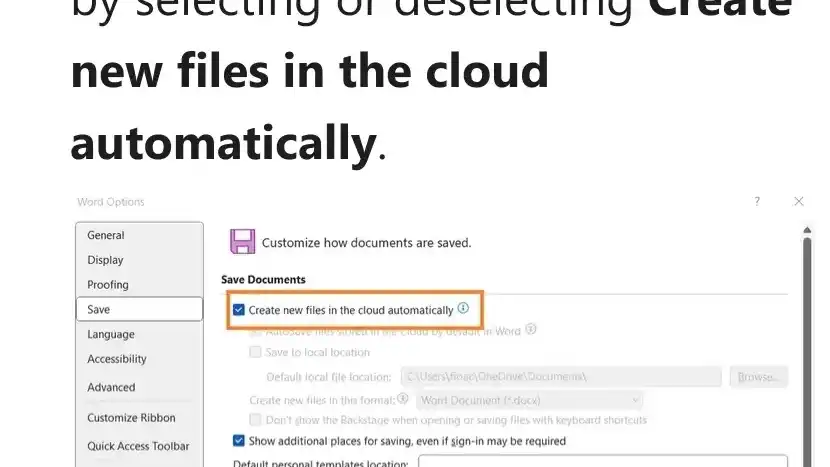Click info icon next to AutoSave files option
Image resolution: width=830 pixels, height=467 pixels.
point(531,329)
